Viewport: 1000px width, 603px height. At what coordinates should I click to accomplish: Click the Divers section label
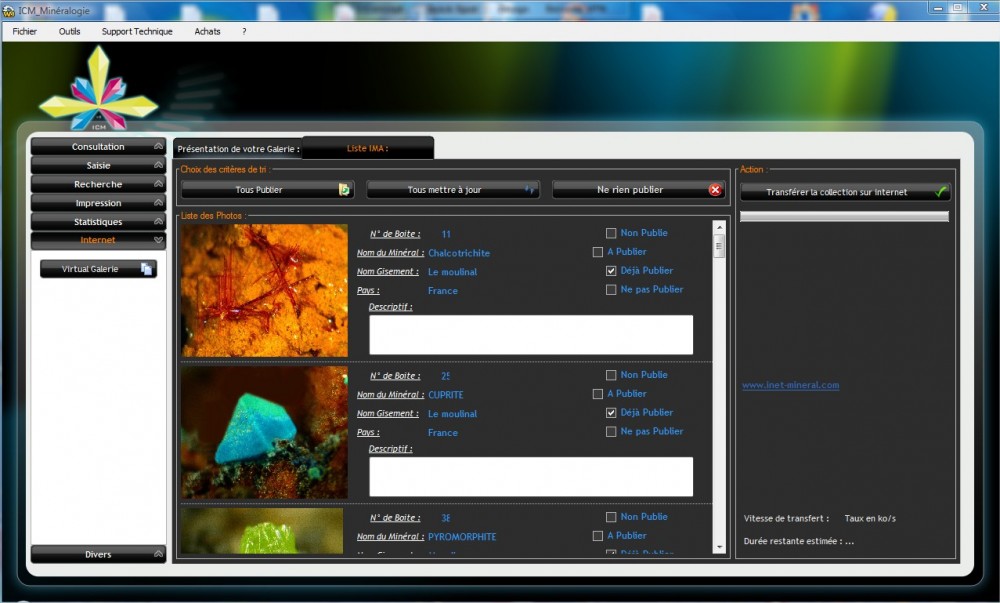98,555
